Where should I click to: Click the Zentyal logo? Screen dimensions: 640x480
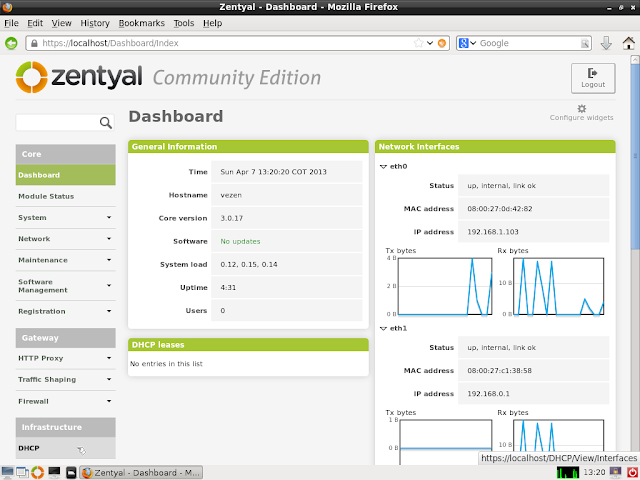[79, 77]
